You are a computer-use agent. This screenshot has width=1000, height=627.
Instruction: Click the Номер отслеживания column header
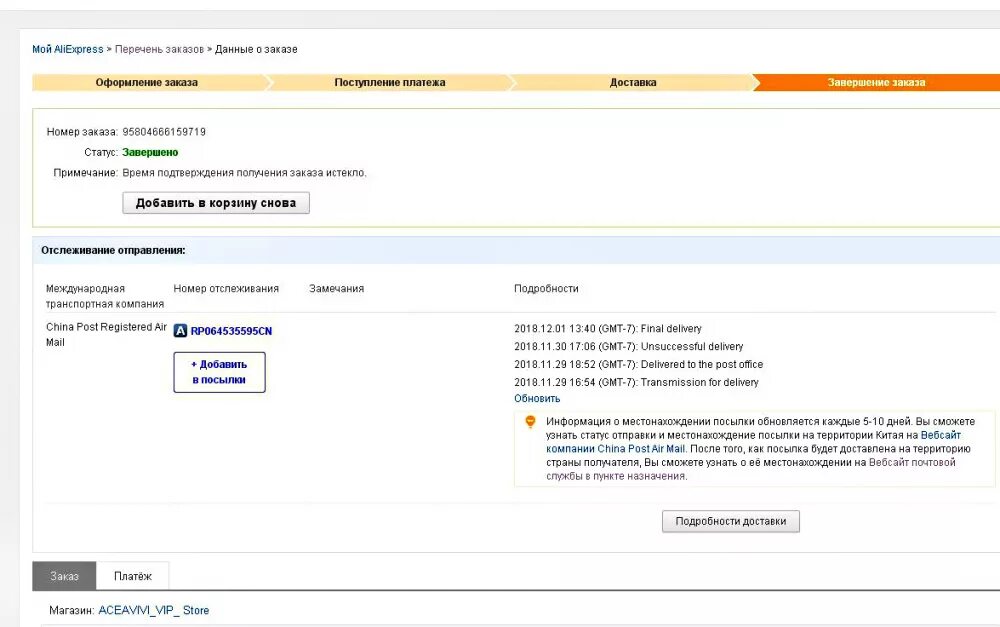pyautogui.click(x=226, y=288)
